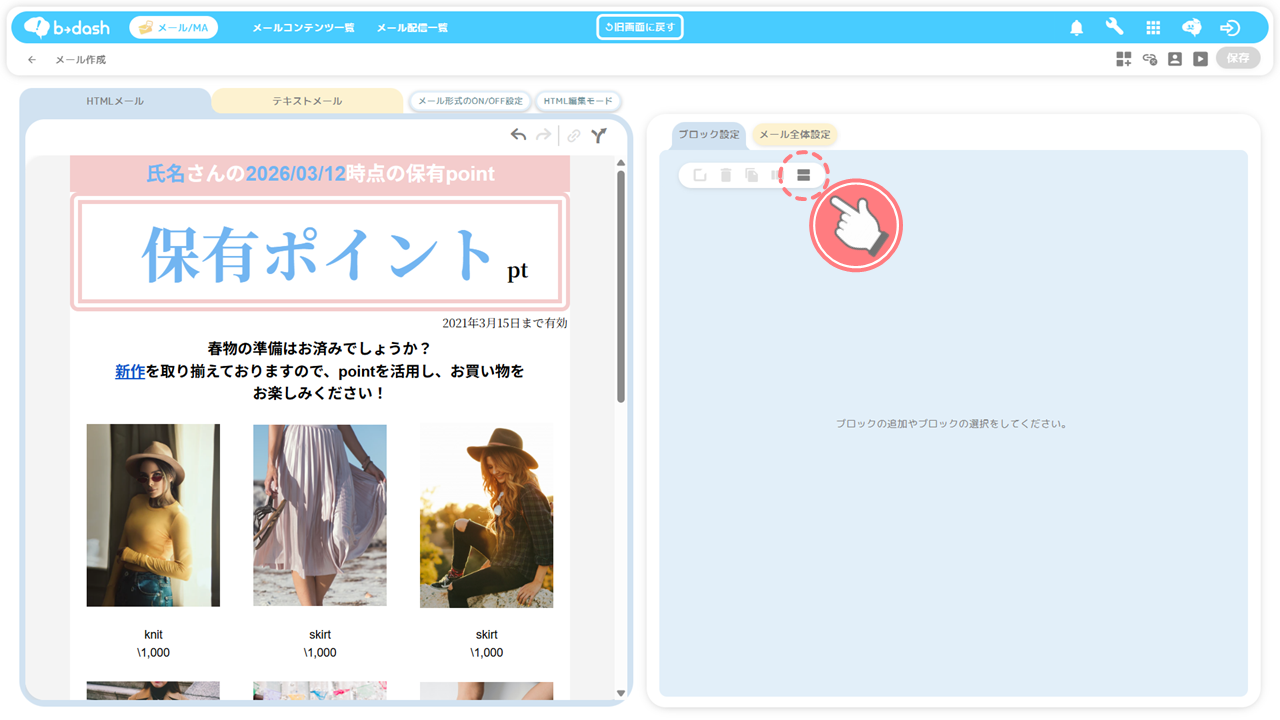The height and width of the screenshot is (720, 1280).
Task: Select the メール全体設定 tab
Action: (x=794, y=135)
